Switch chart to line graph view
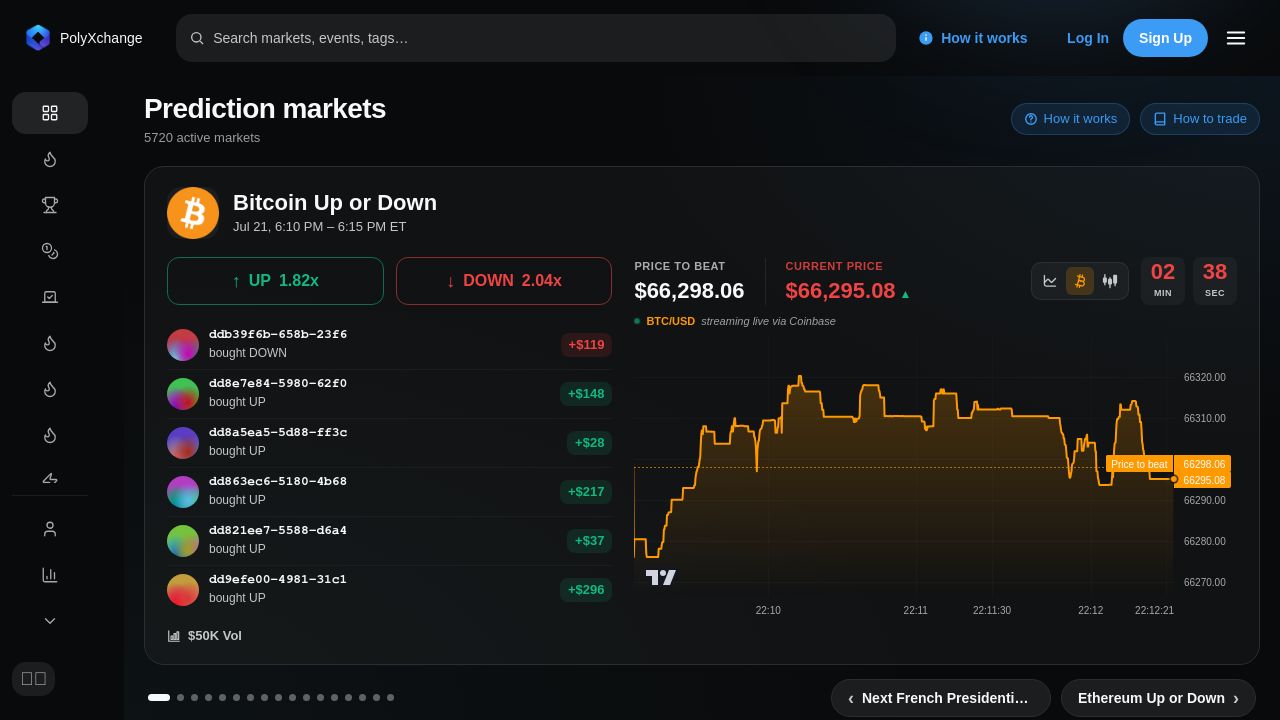The width and height of the screenshot is (1280, 720). (1050, 281)
